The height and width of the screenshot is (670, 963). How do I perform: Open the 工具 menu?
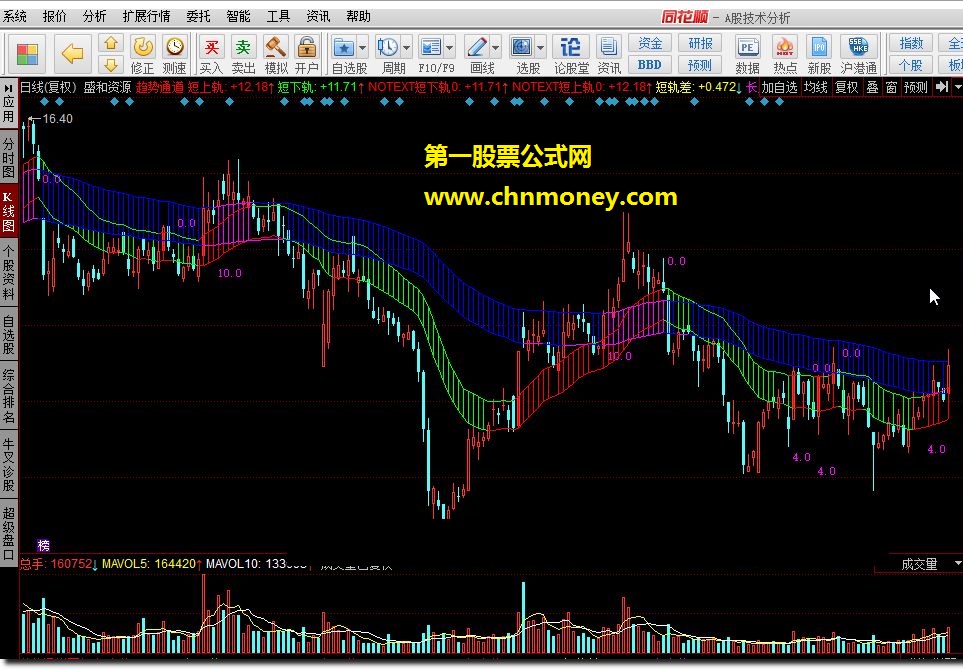pyautogui.click(x=278, y=17)
